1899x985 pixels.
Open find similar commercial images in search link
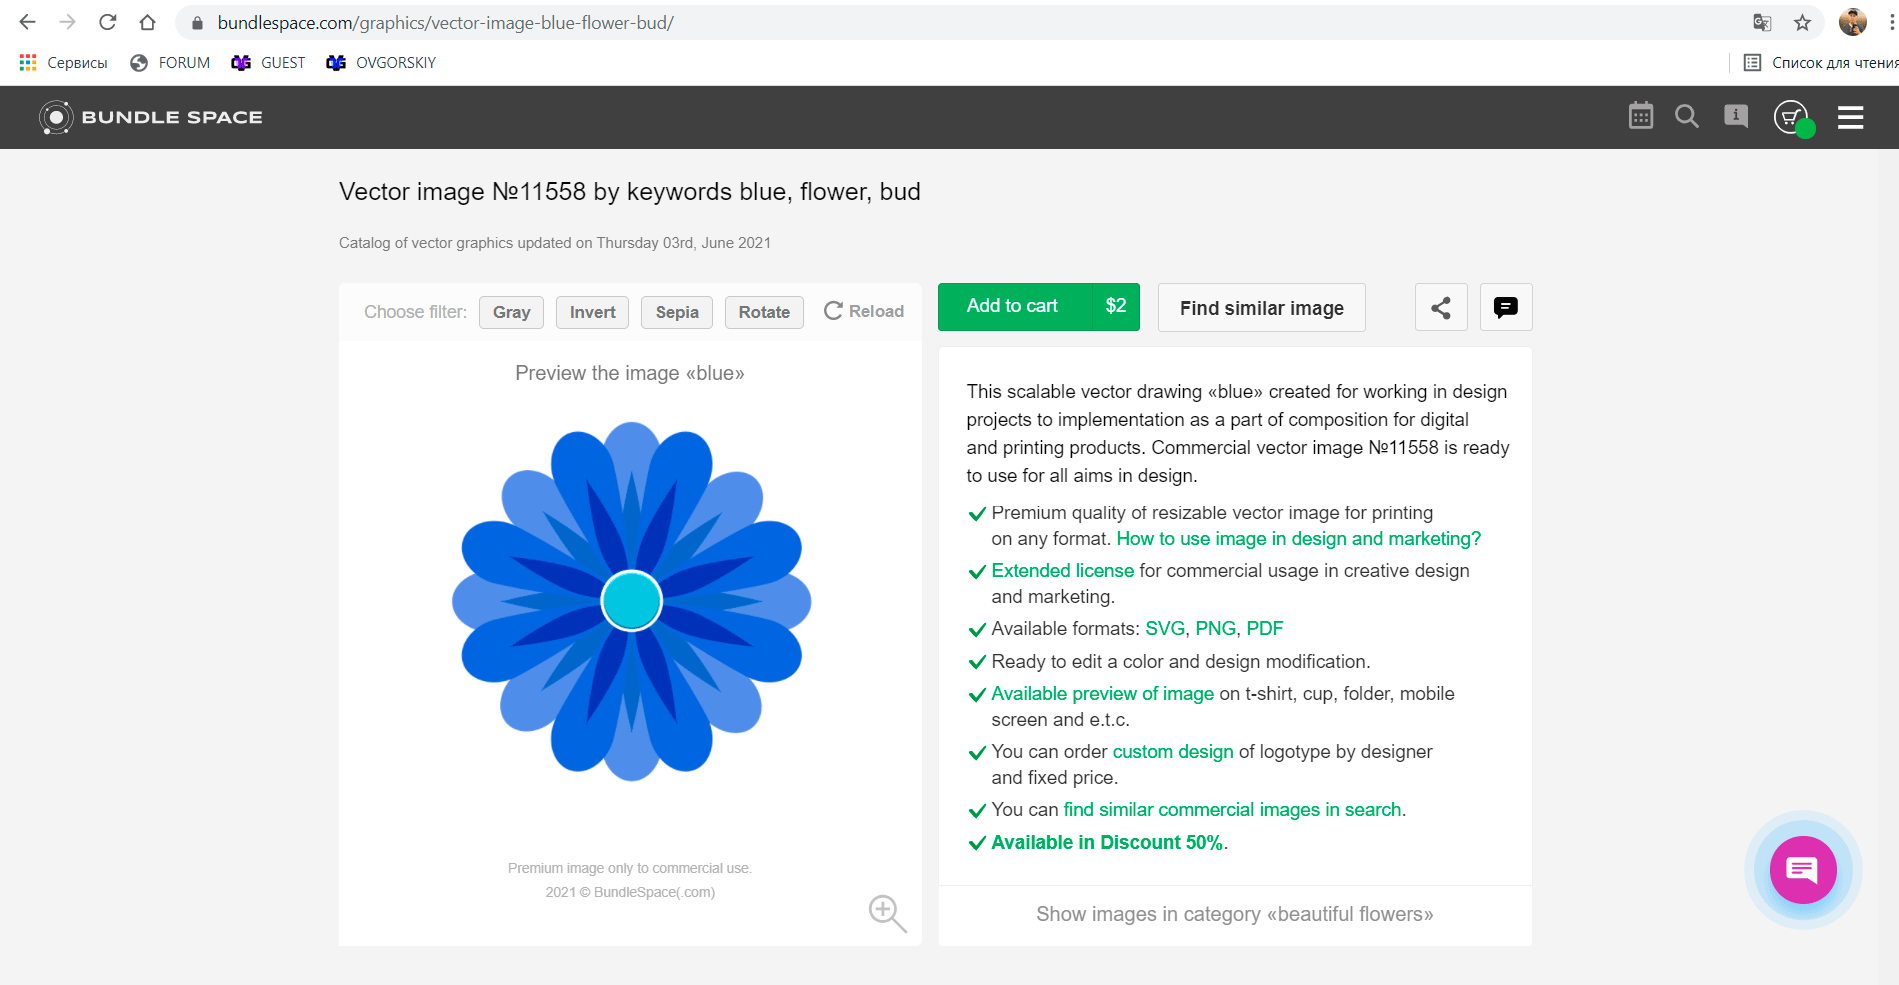click(1232, 810)
